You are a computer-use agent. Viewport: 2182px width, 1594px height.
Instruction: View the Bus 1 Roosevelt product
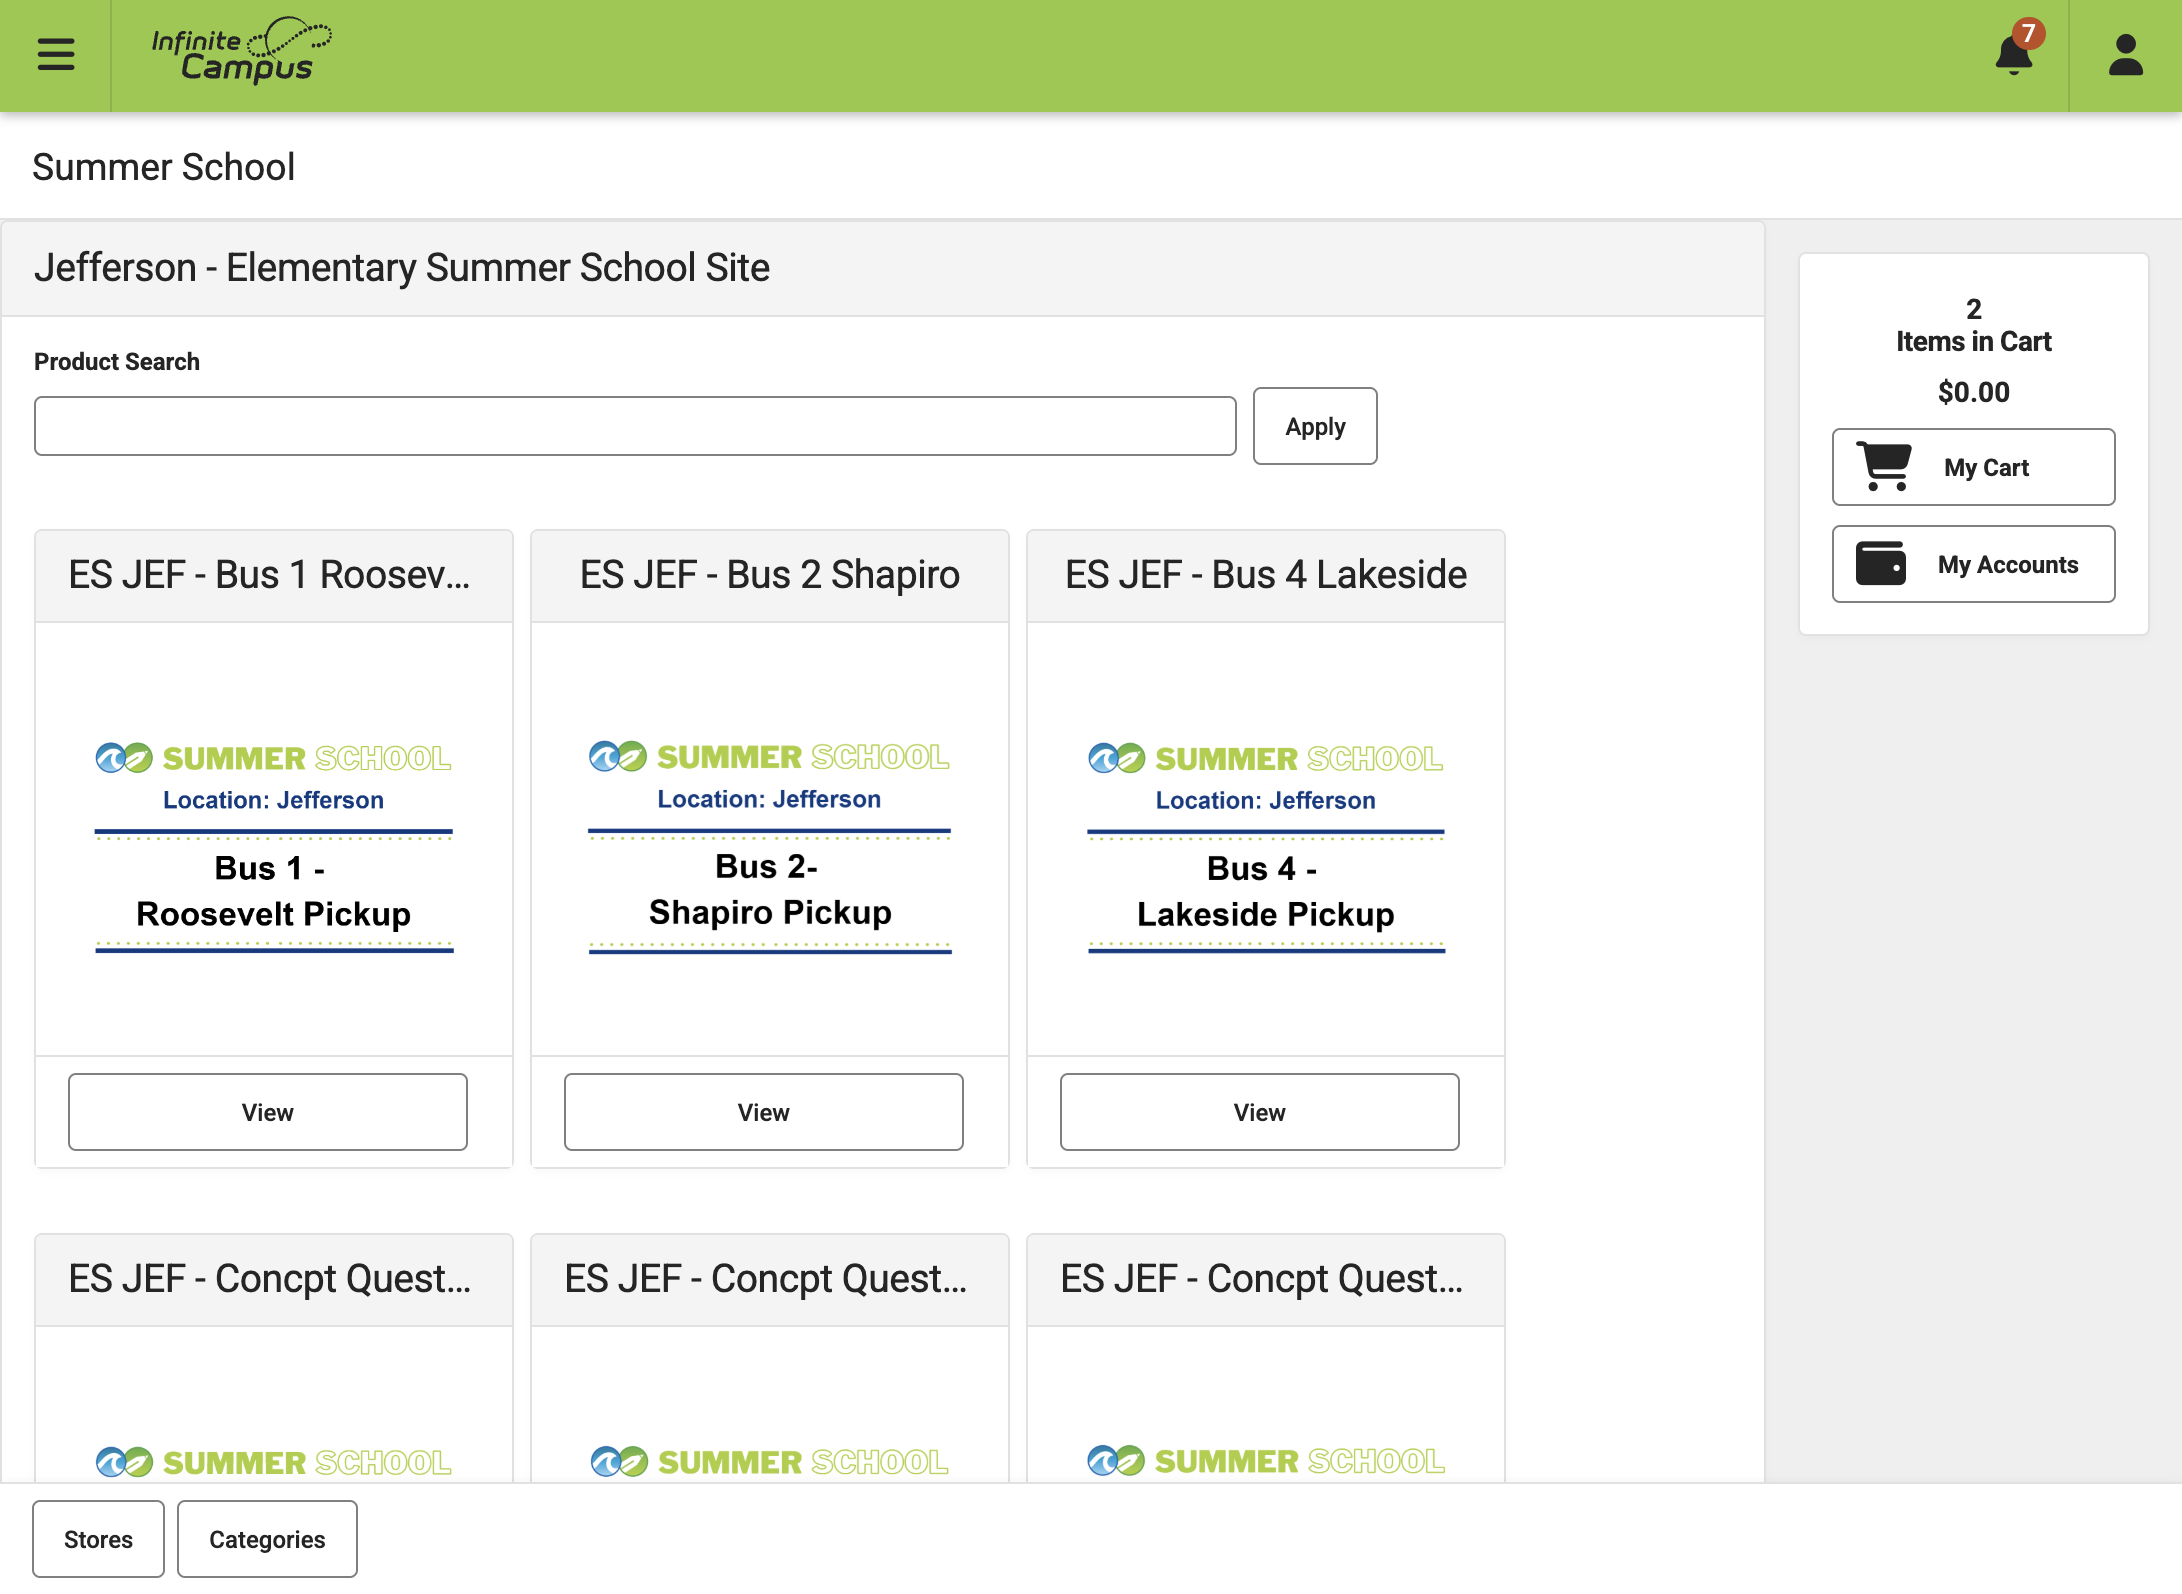[268, 1112]
